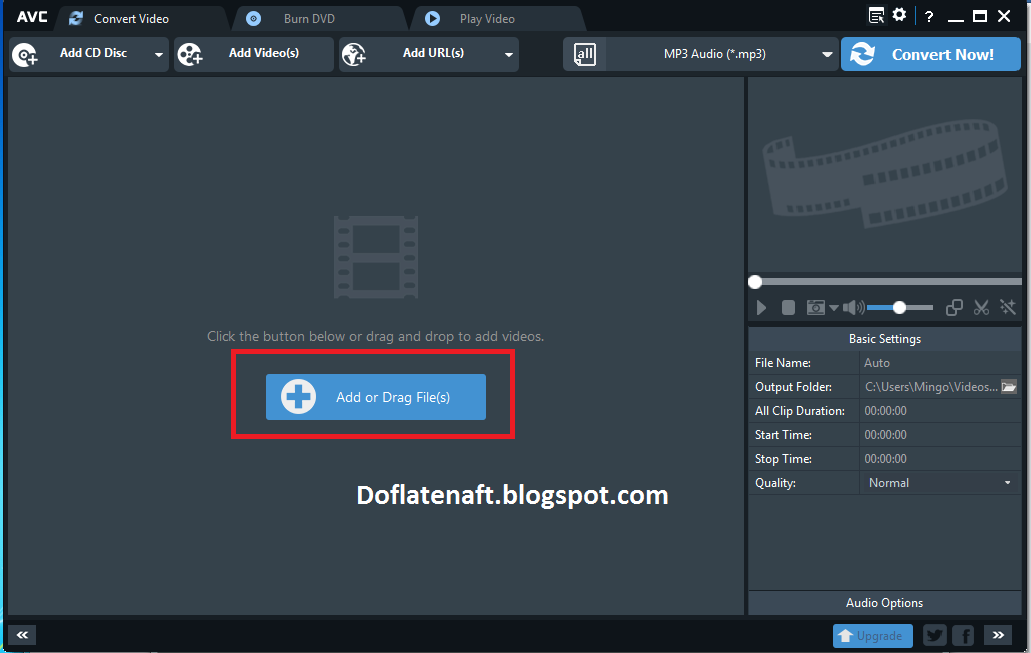Click the plus icon on Add Files button

(x=299, y=397)
